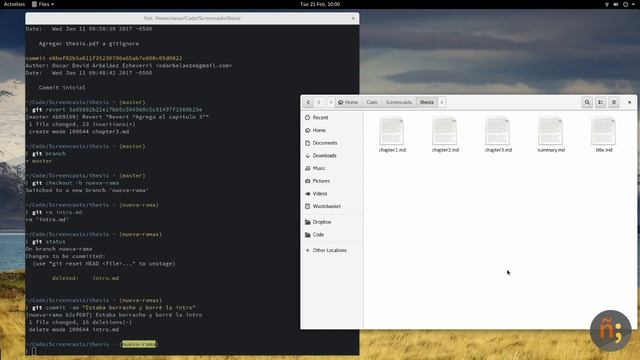Screen dimensions: 640x360
Task: Open Downloads in the Files sidebar
Action: pyautogui.click(x=331, y=156)
